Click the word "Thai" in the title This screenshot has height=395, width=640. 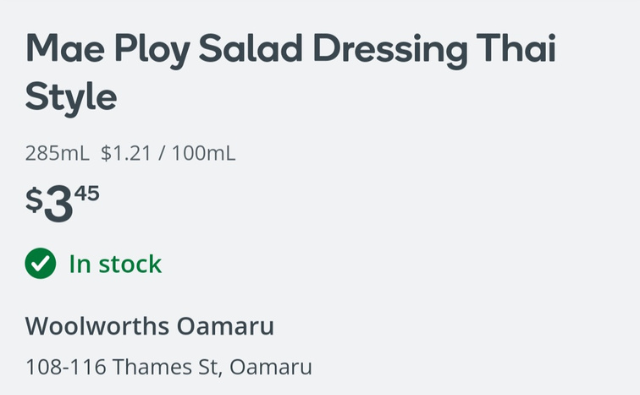(516, 48)
